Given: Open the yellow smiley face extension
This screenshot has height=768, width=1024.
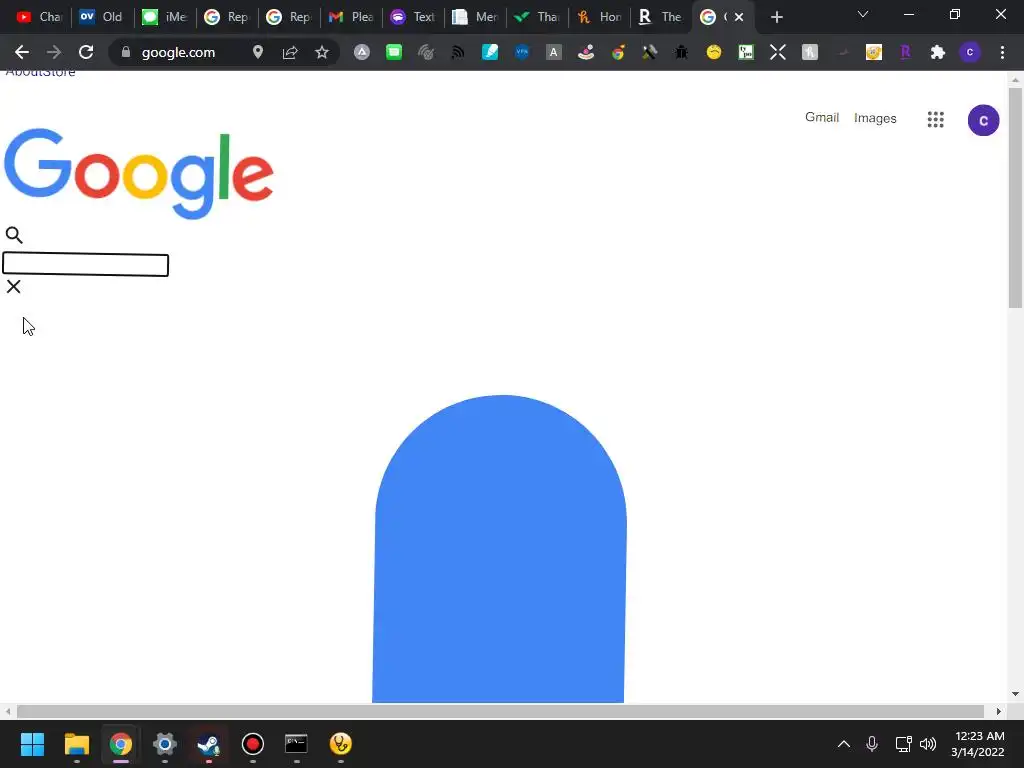Looking at the screenshot, I should pos(714,52).
